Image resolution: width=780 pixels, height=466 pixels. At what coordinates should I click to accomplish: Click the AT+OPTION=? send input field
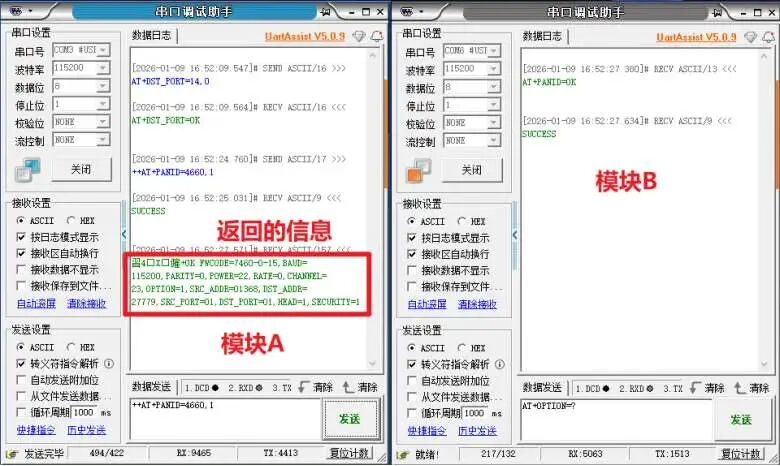(616, 419)
